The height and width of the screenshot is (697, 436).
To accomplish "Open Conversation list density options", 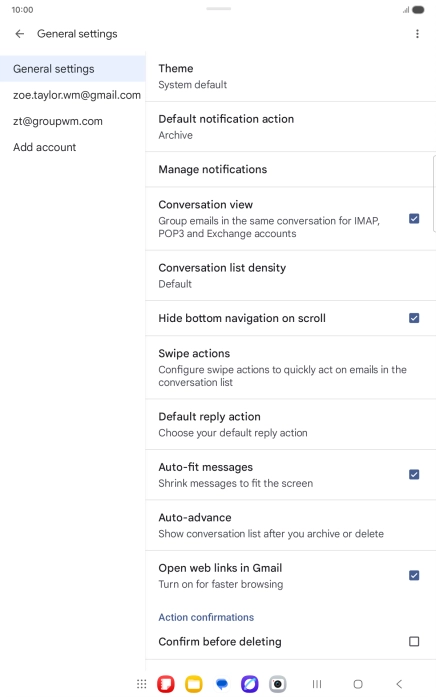I will [x=291, y=276].
